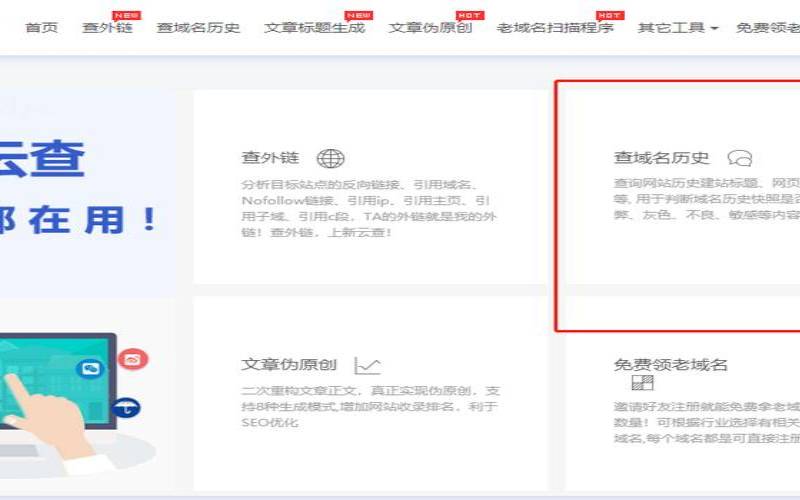Screen dimensions: 800x500
Task: Click the HOT badge above 老域名扫描程序
Action: click(610, 15)
